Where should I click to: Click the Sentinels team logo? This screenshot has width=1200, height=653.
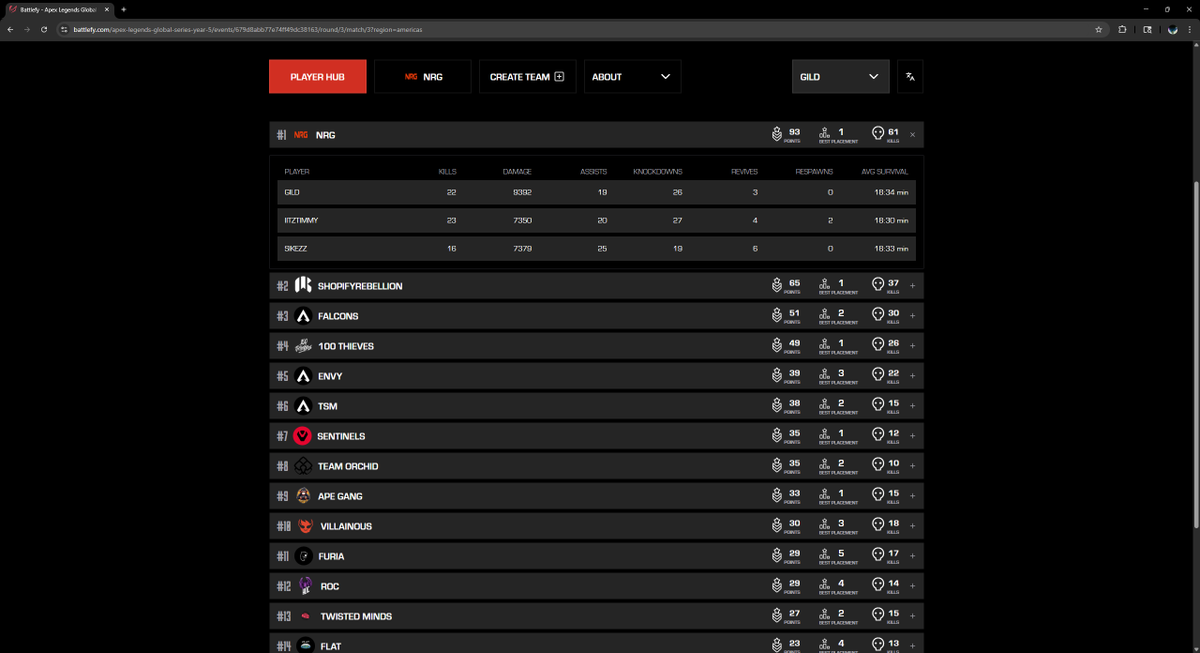303,436
